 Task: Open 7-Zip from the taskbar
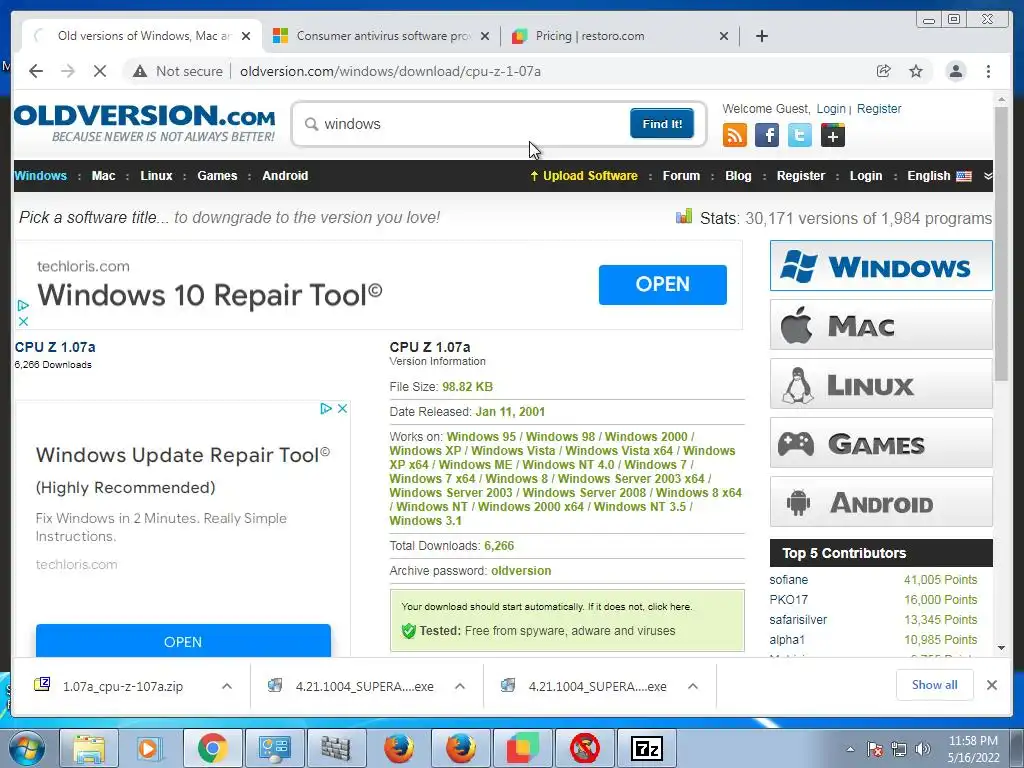[x=647, y=748]
